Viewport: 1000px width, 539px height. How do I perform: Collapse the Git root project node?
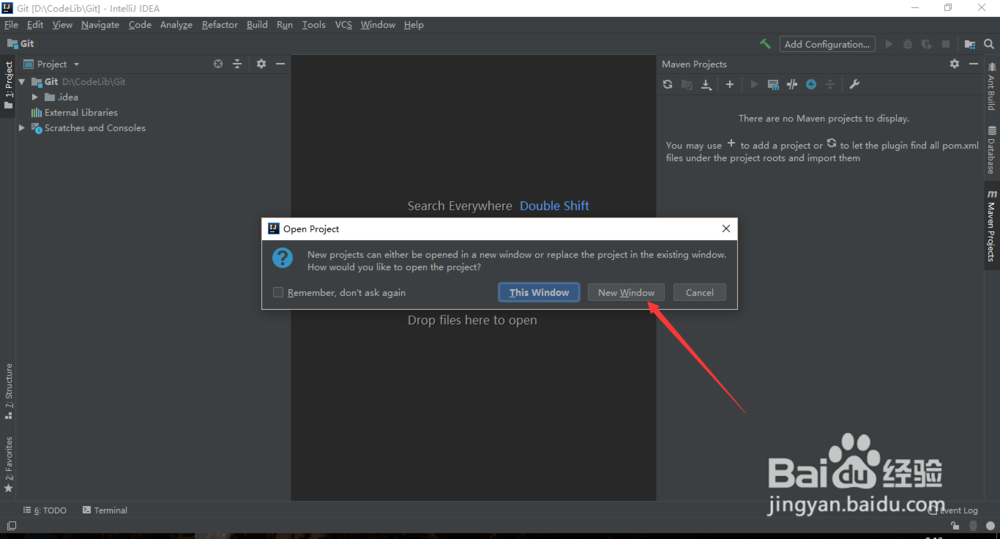pos(22,82)
